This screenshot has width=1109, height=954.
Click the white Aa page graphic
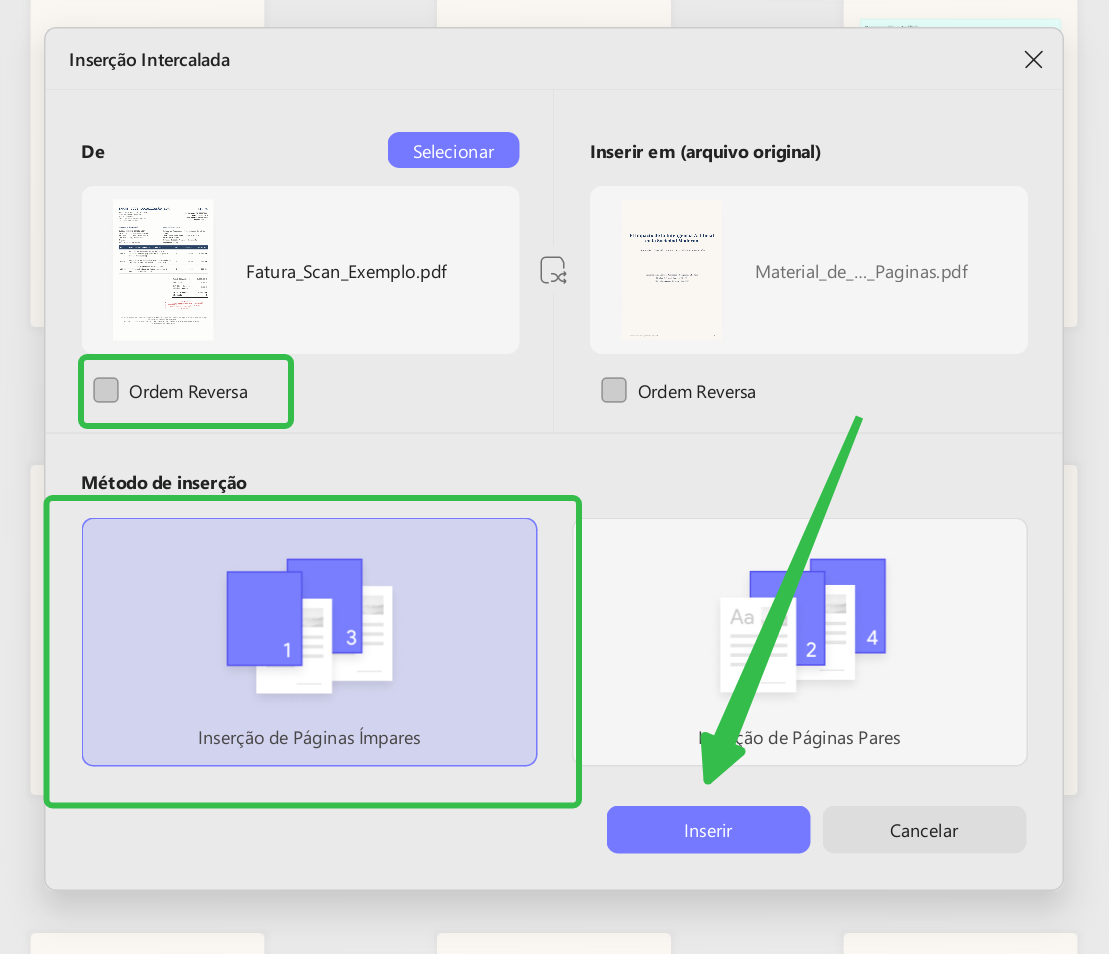753,645
